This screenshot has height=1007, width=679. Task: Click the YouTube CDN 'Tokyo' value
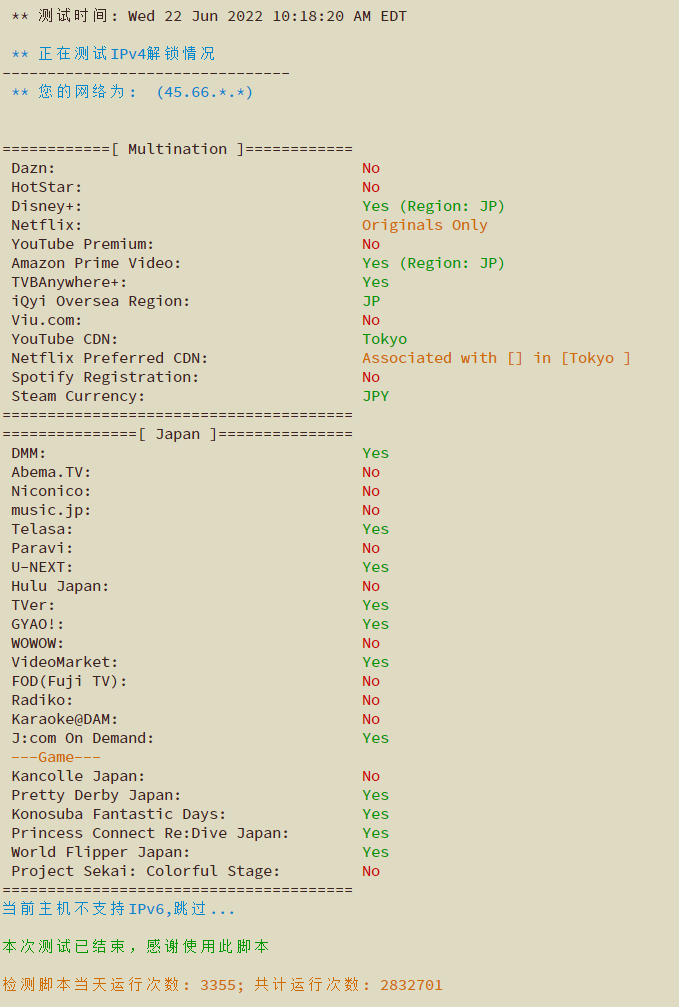coord(385,339)
